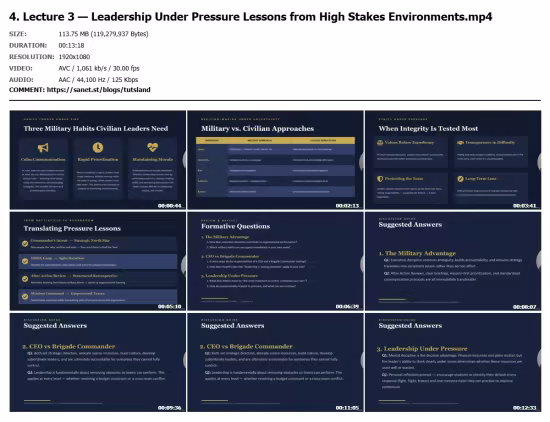Open the Military vs. Civilian Approaches thumbnail
This screenshot has height=422, width=550.
click(x=275, y=160)
